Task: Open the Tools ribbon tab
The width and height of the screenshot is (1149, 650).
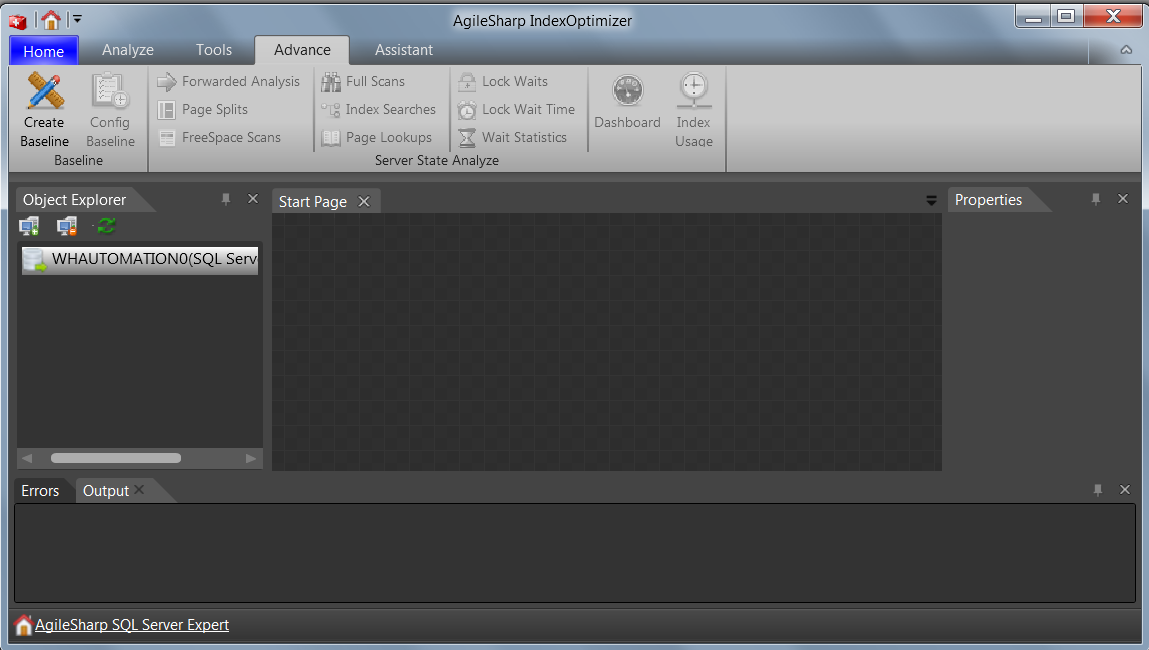Action: (x=214, y=50)
